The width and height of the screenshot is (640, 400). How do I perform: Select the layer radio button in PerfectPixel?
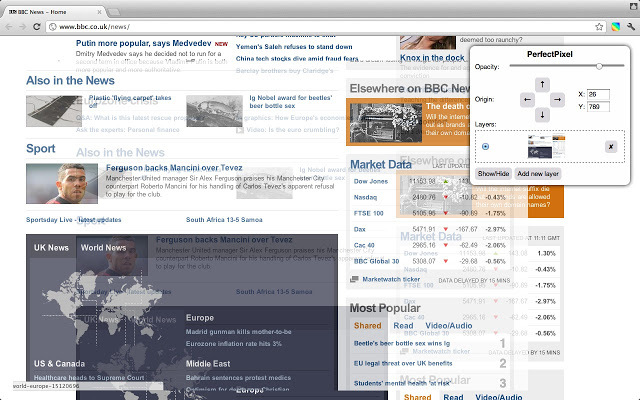(485, 147)
